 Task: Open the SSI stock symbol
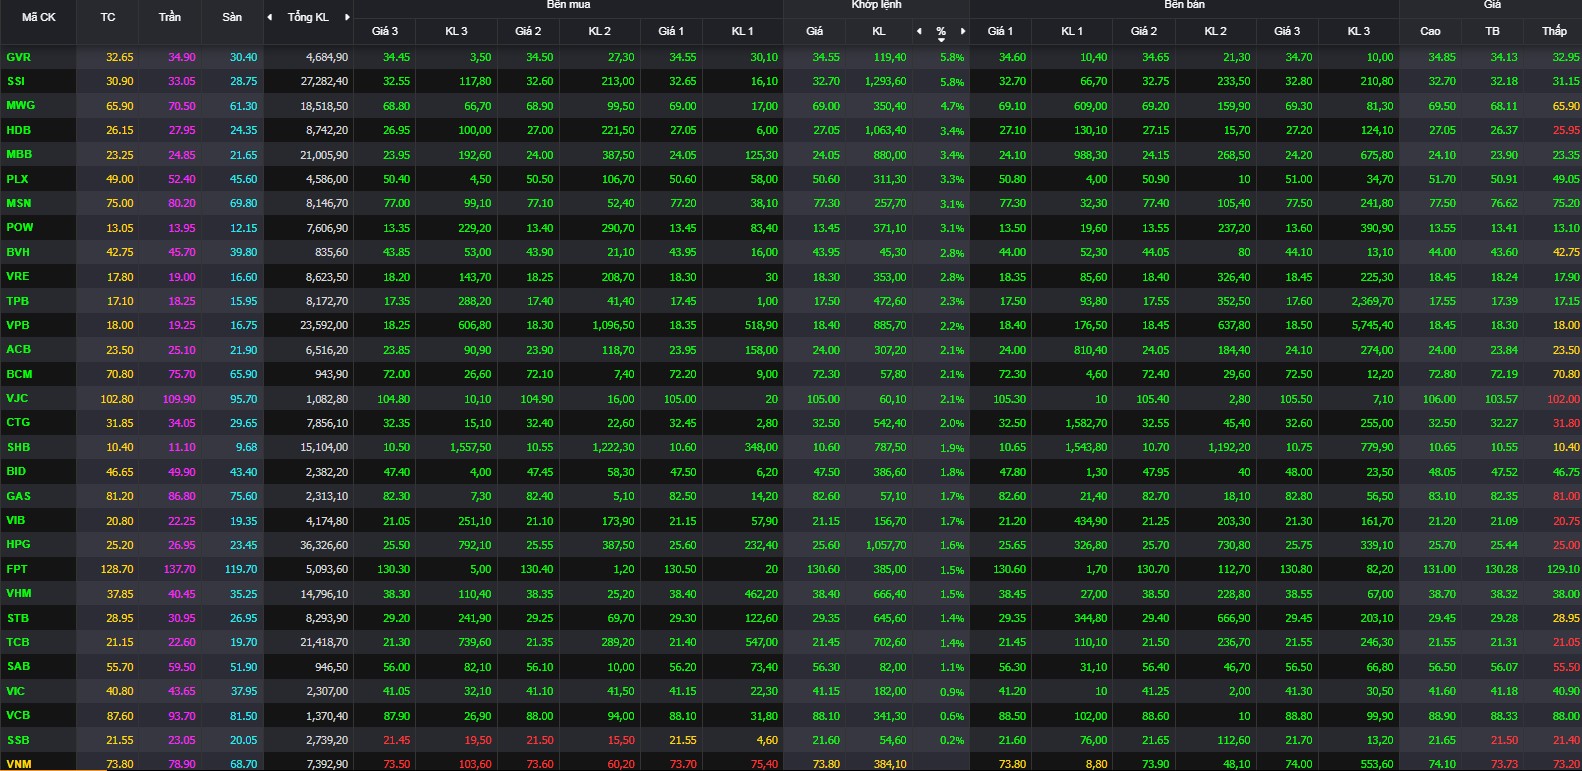[15, 81]
